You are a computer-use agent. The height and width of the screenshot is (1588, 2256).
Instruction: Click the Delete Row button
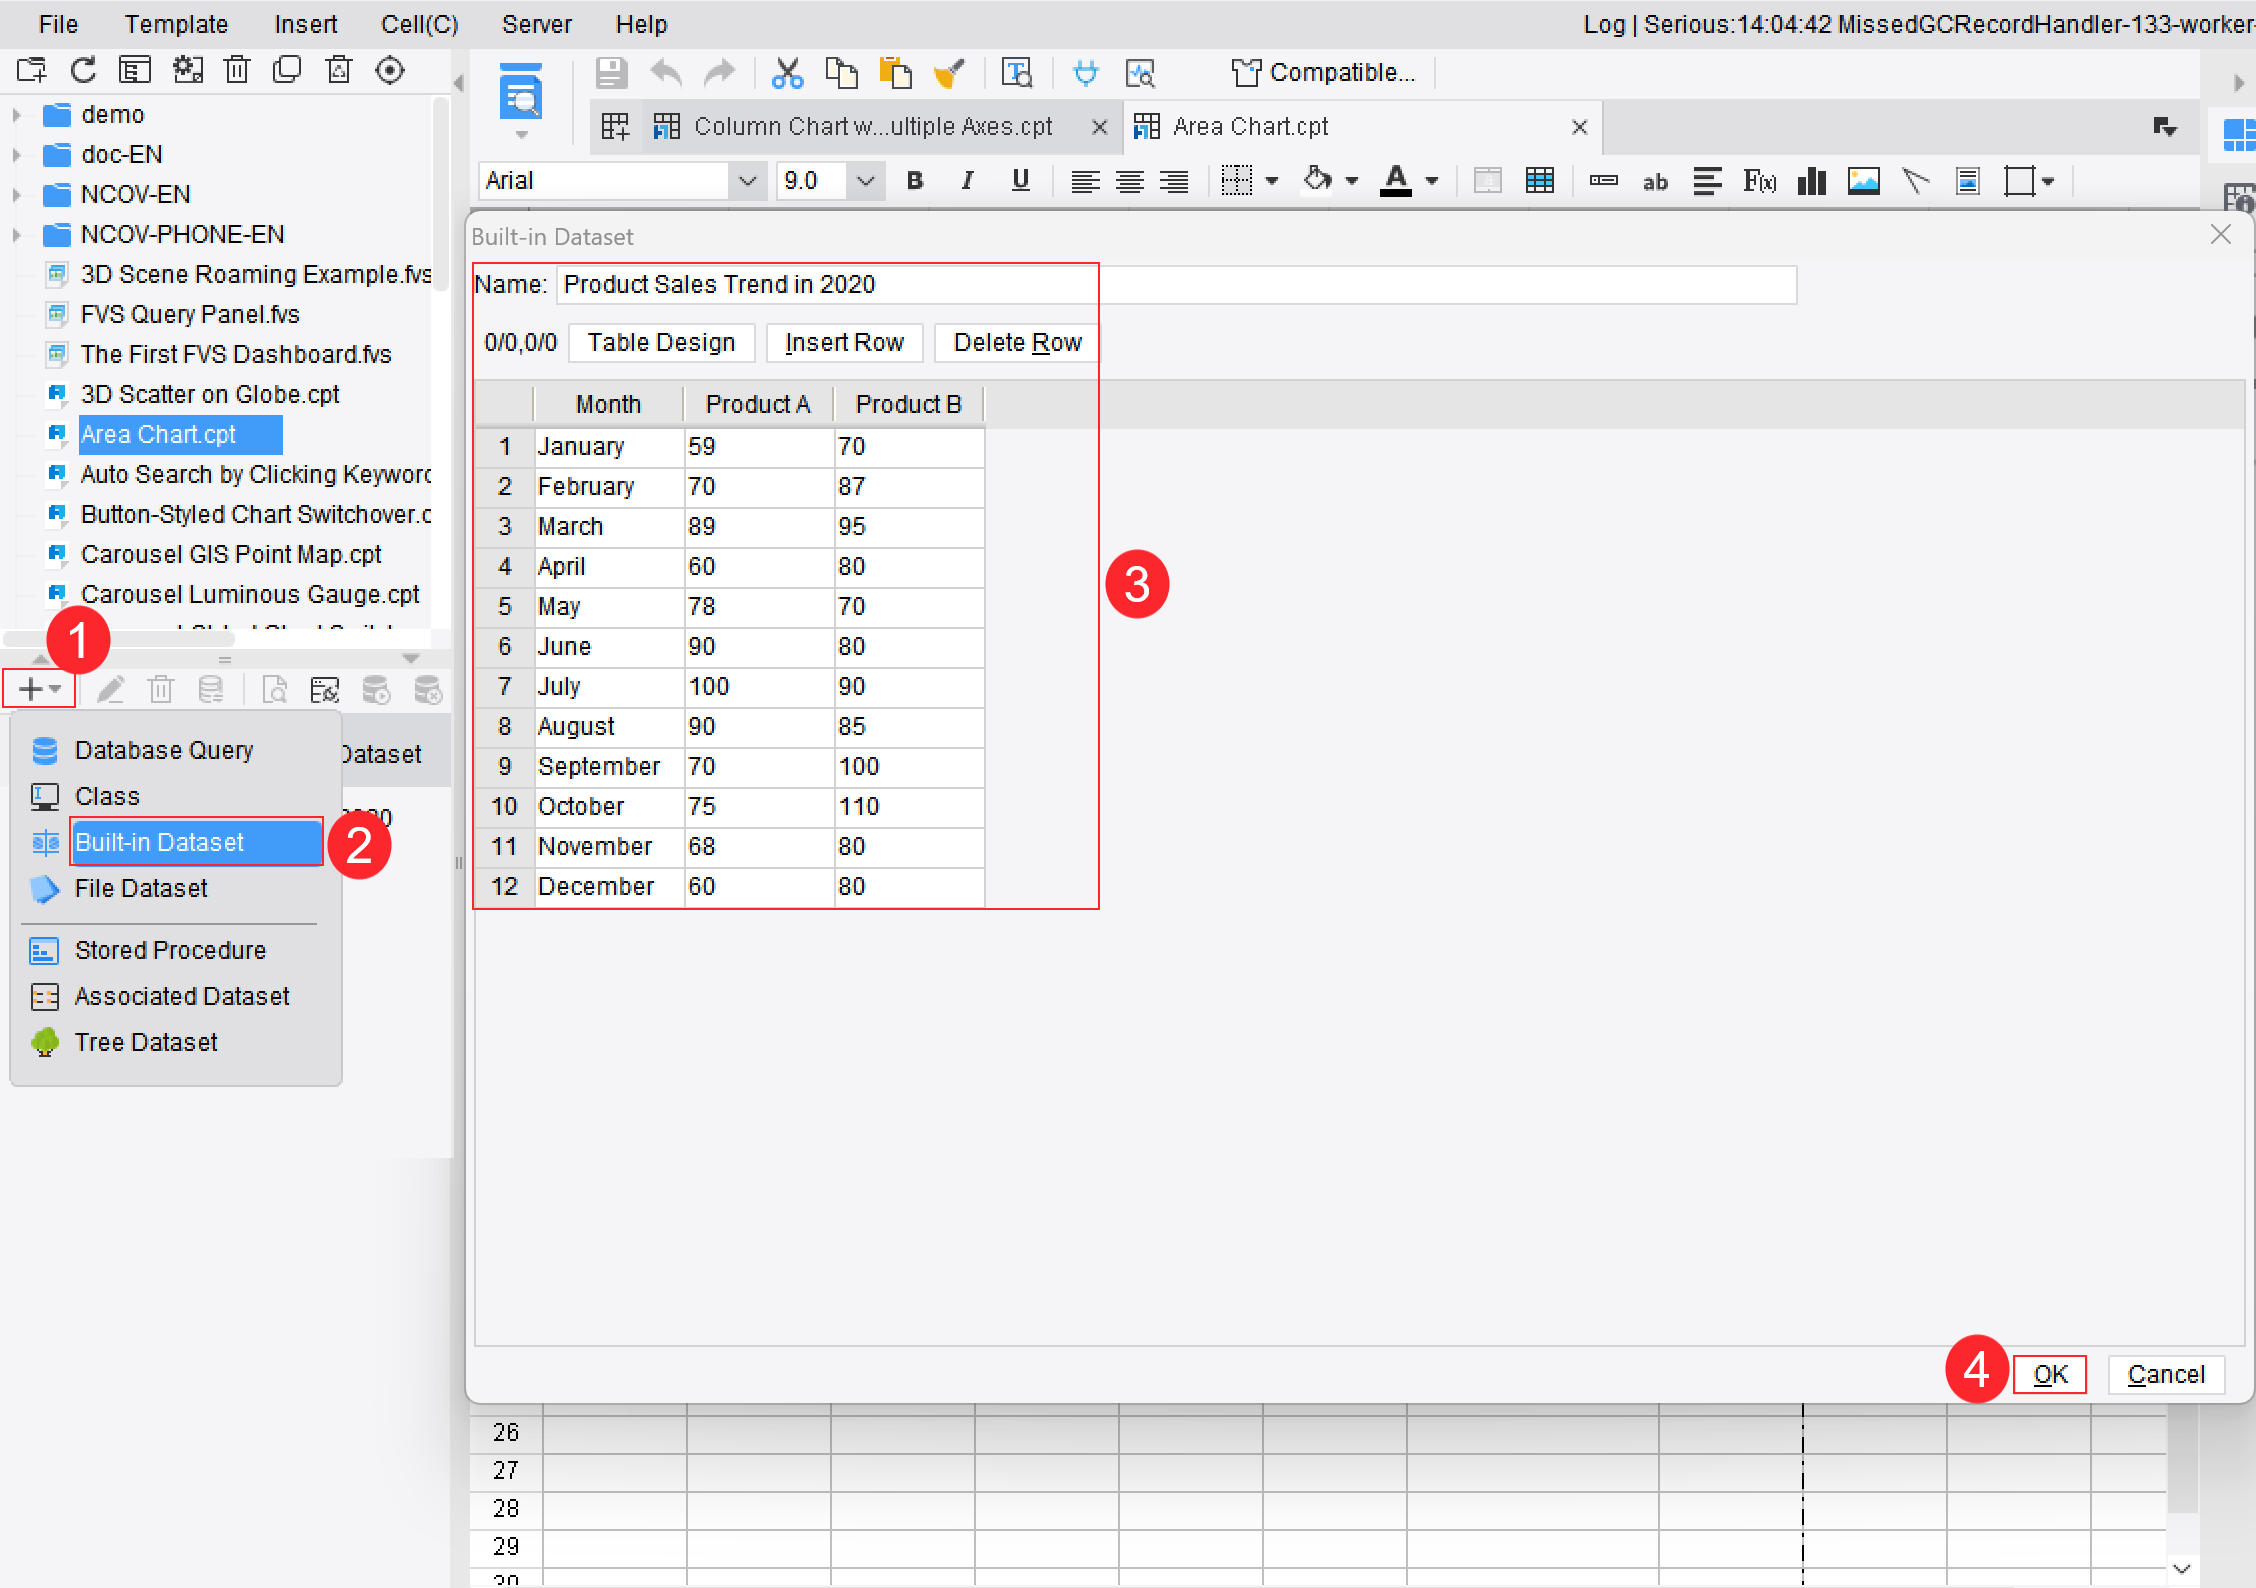tap(1017, 343)
